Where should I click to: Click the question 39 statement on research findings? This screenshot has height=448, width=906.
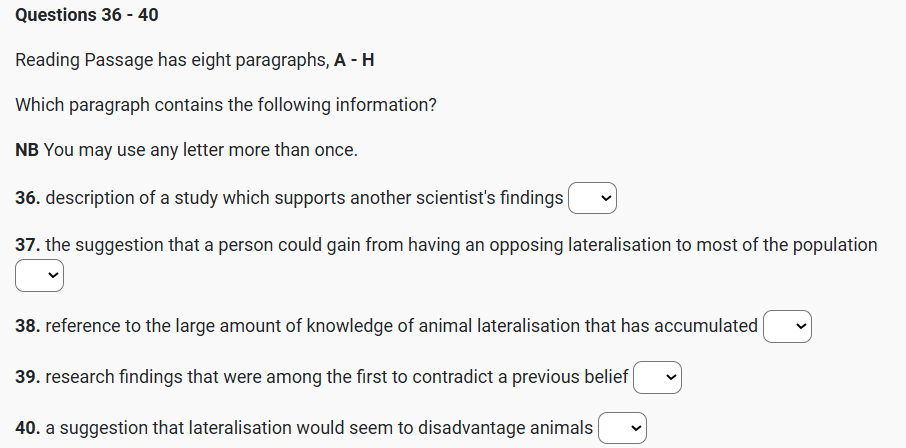(336, 377)
